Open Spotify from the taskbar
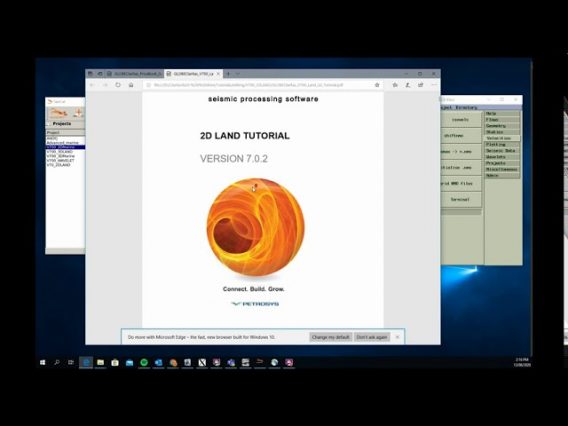This screenshot has height=426, width=568. [x=144, y=362]
